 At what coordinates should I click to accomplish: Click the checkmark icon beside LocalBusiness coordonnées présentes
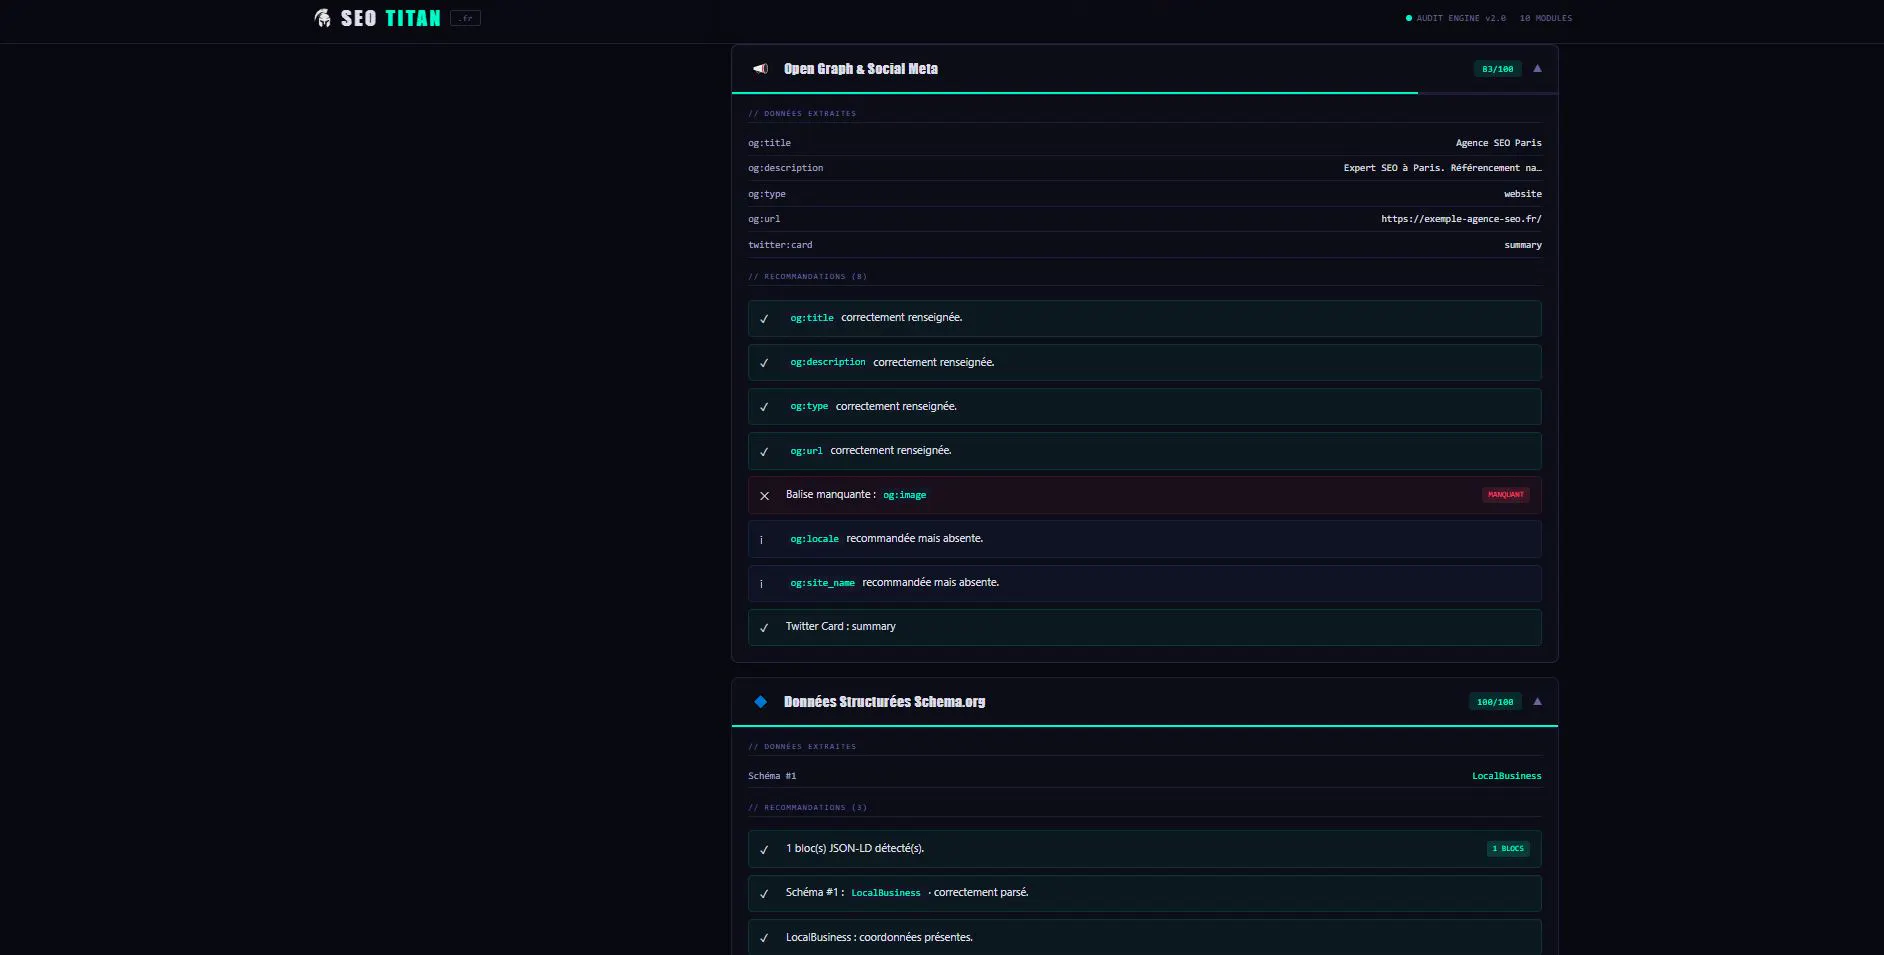coord(765,938)
